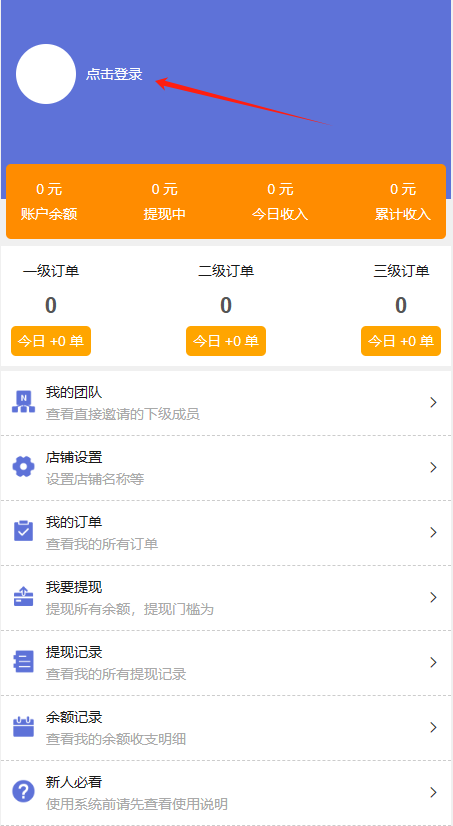453x826 pixels.
Task: Select the 账户余额 balance item
Action: pyautogui.click(x=49, y=202)
